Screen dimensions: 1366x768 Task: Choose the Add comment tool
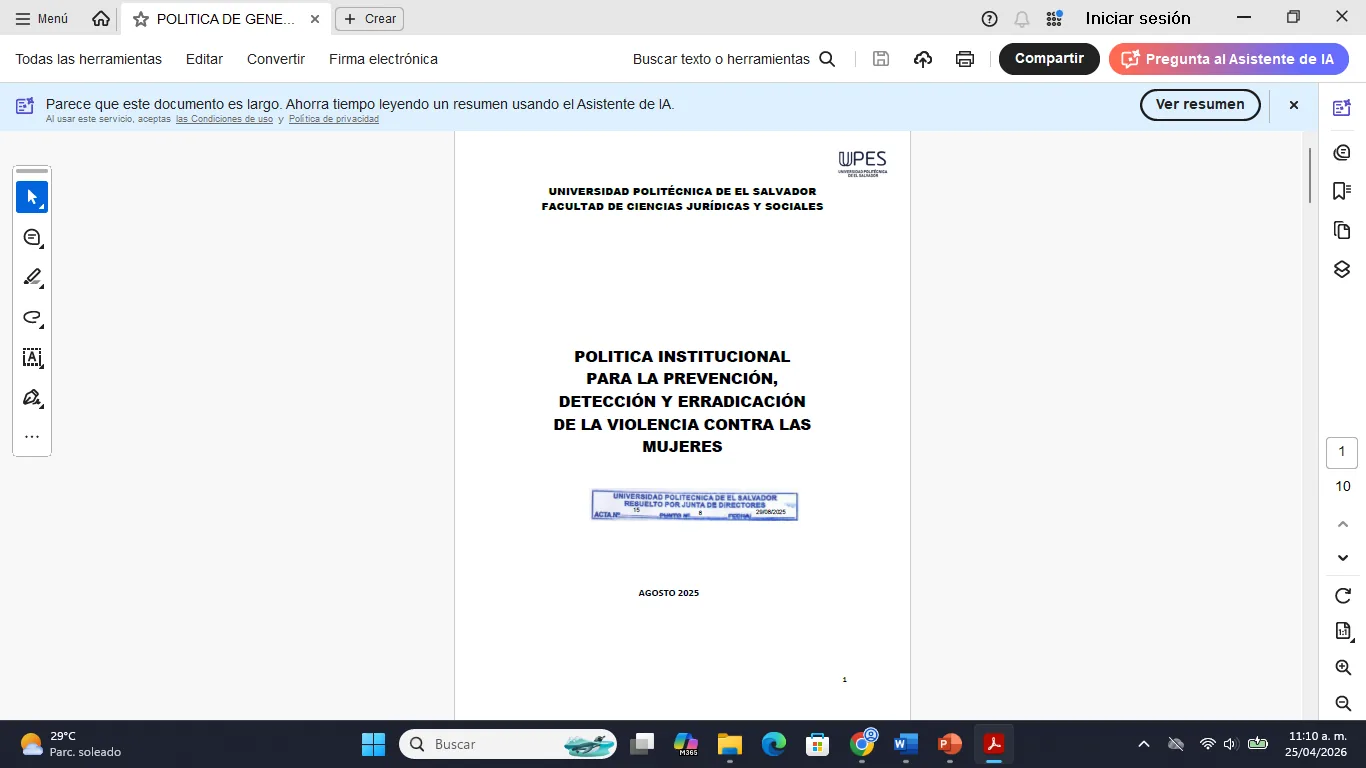click(x=32, y=237)
